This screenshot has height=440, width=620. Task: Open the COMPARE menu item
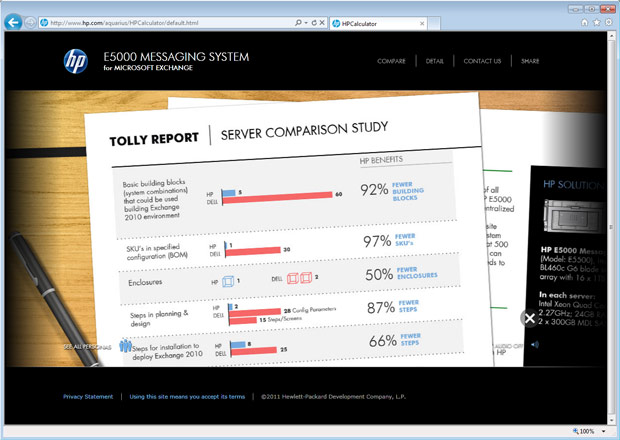pos(391,61)
